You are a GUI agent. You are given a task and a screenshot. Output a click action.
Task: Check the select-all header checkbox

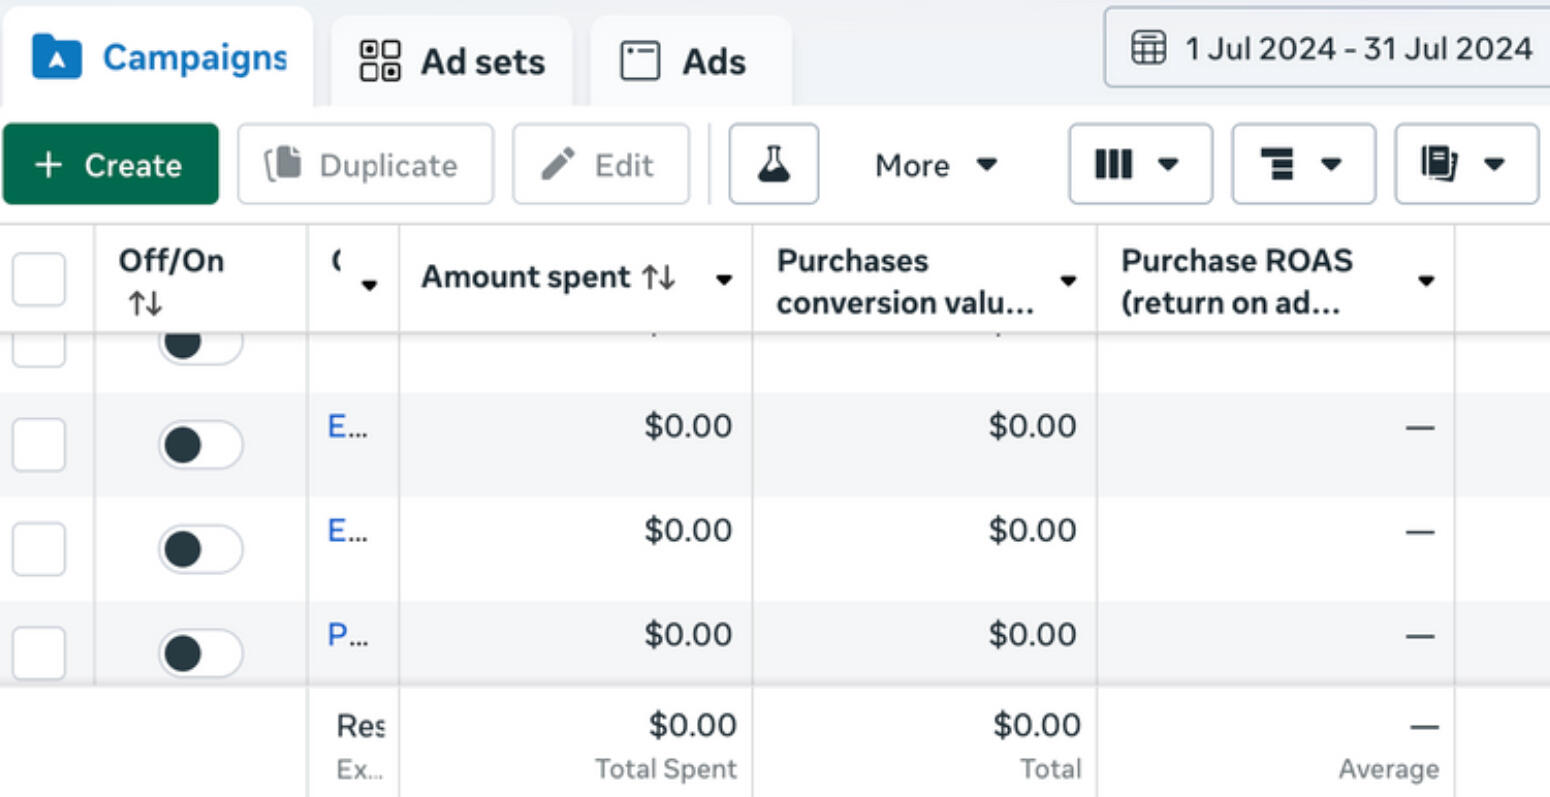point(39,279)
